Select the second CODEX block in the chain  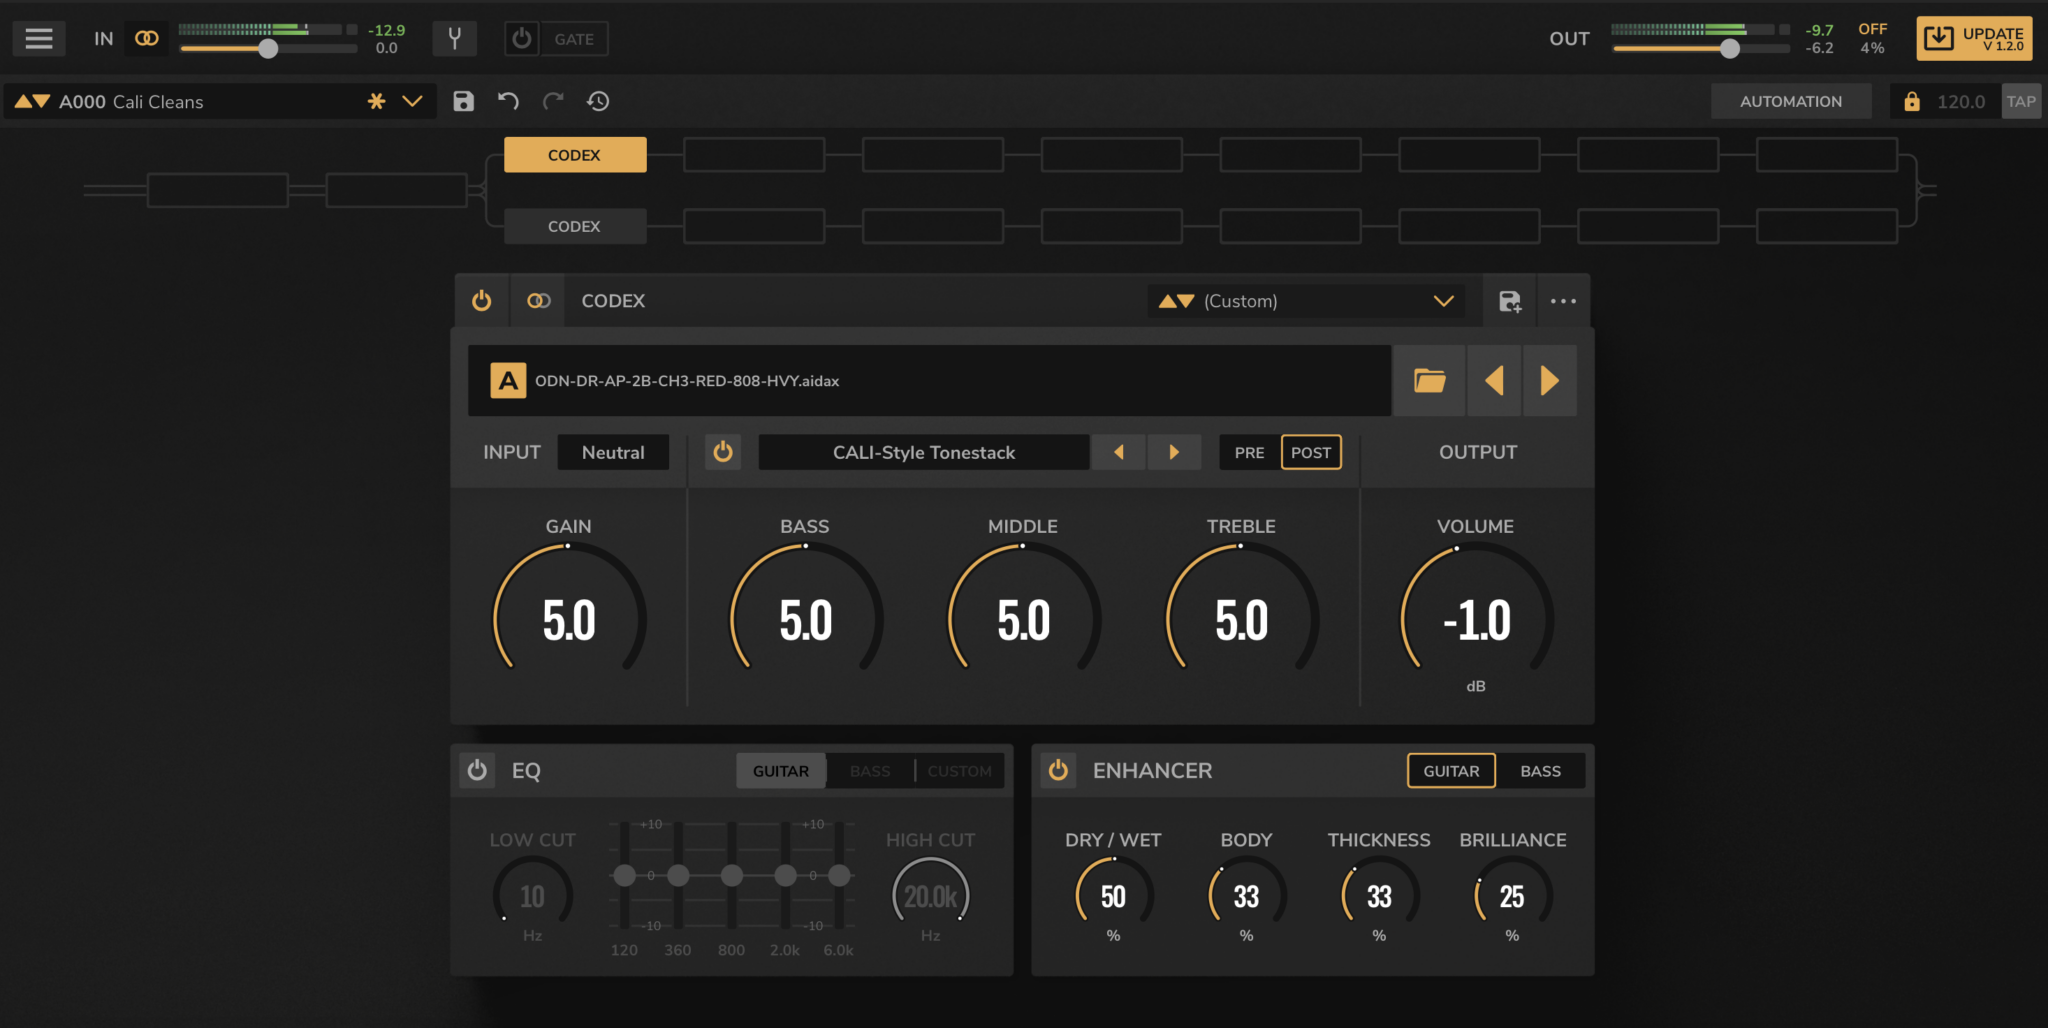573,225
